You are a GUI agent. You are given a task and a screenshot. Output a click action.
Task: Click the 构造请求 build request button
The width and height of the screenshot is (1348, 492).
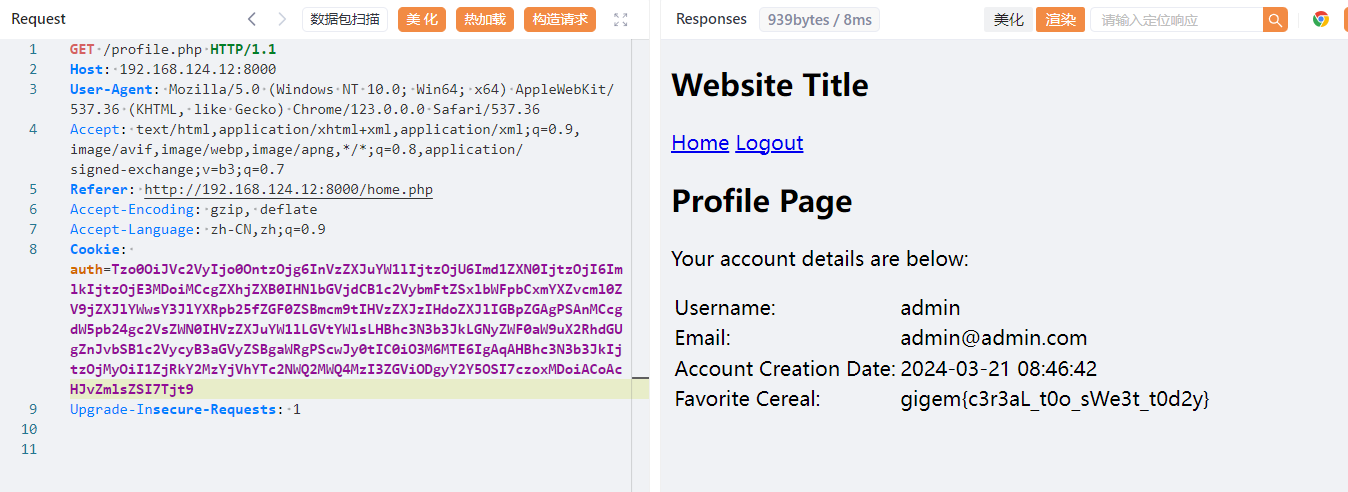(560, 19)
